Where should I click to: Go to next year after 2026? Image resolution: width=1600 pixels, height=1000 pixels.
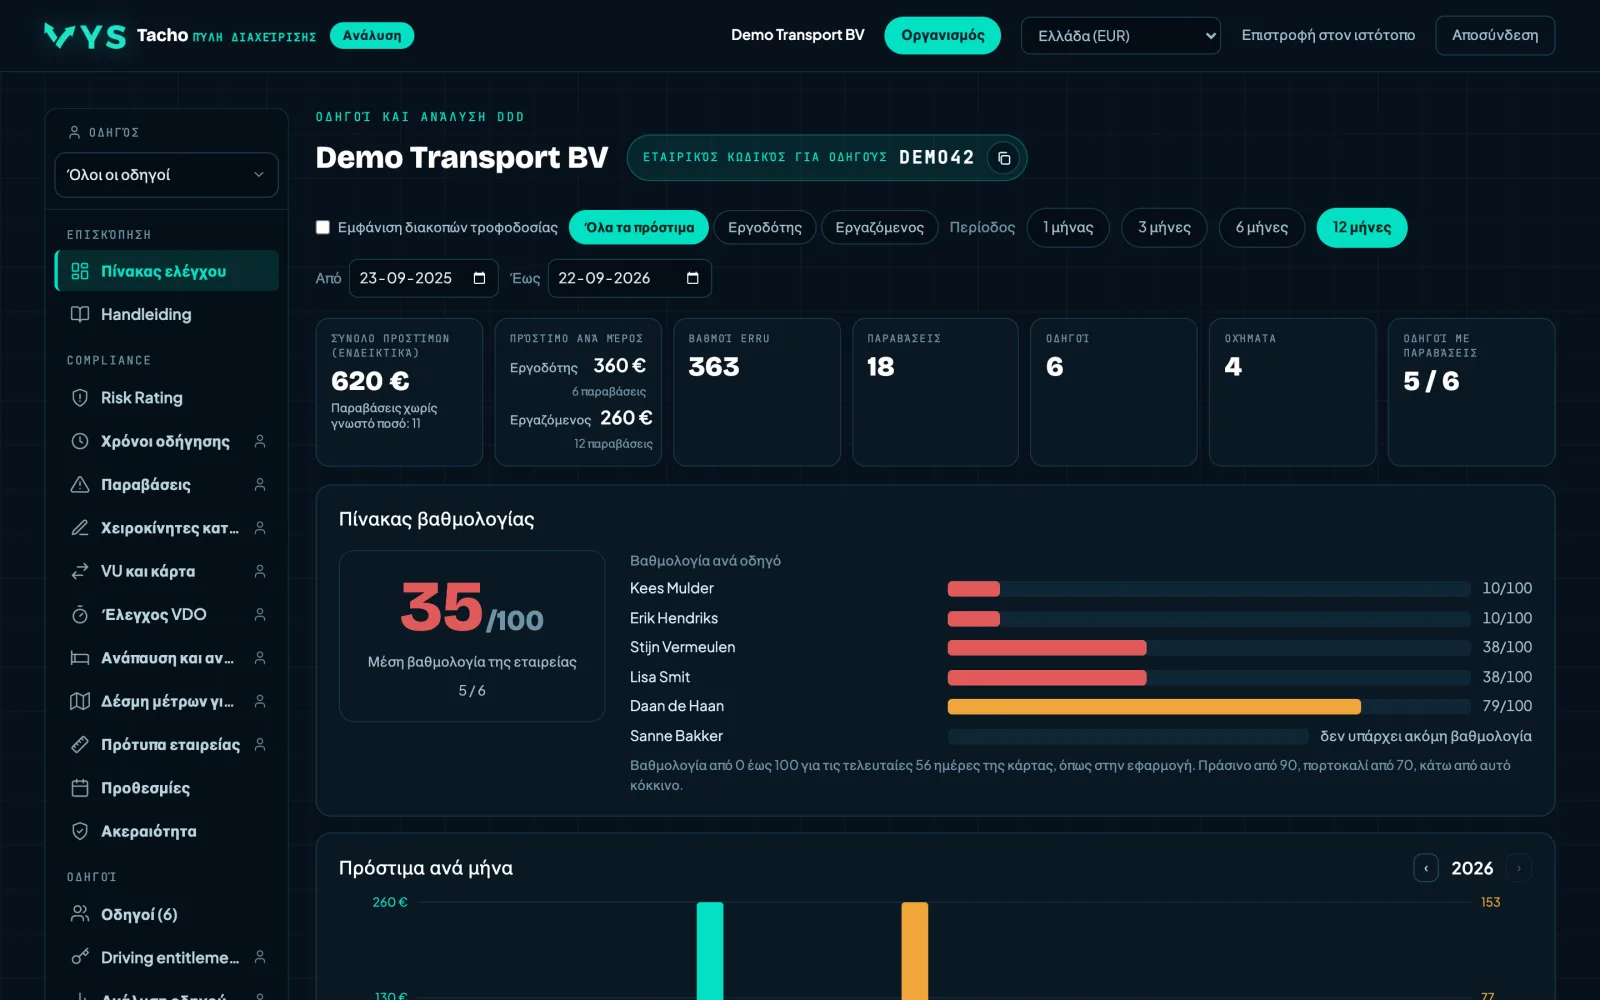point(1518,868)
